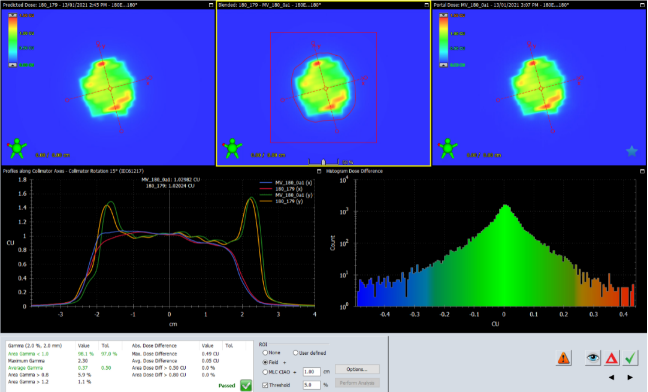
Task: Click the 180_179 (y) legend entry
Action: 282,201
